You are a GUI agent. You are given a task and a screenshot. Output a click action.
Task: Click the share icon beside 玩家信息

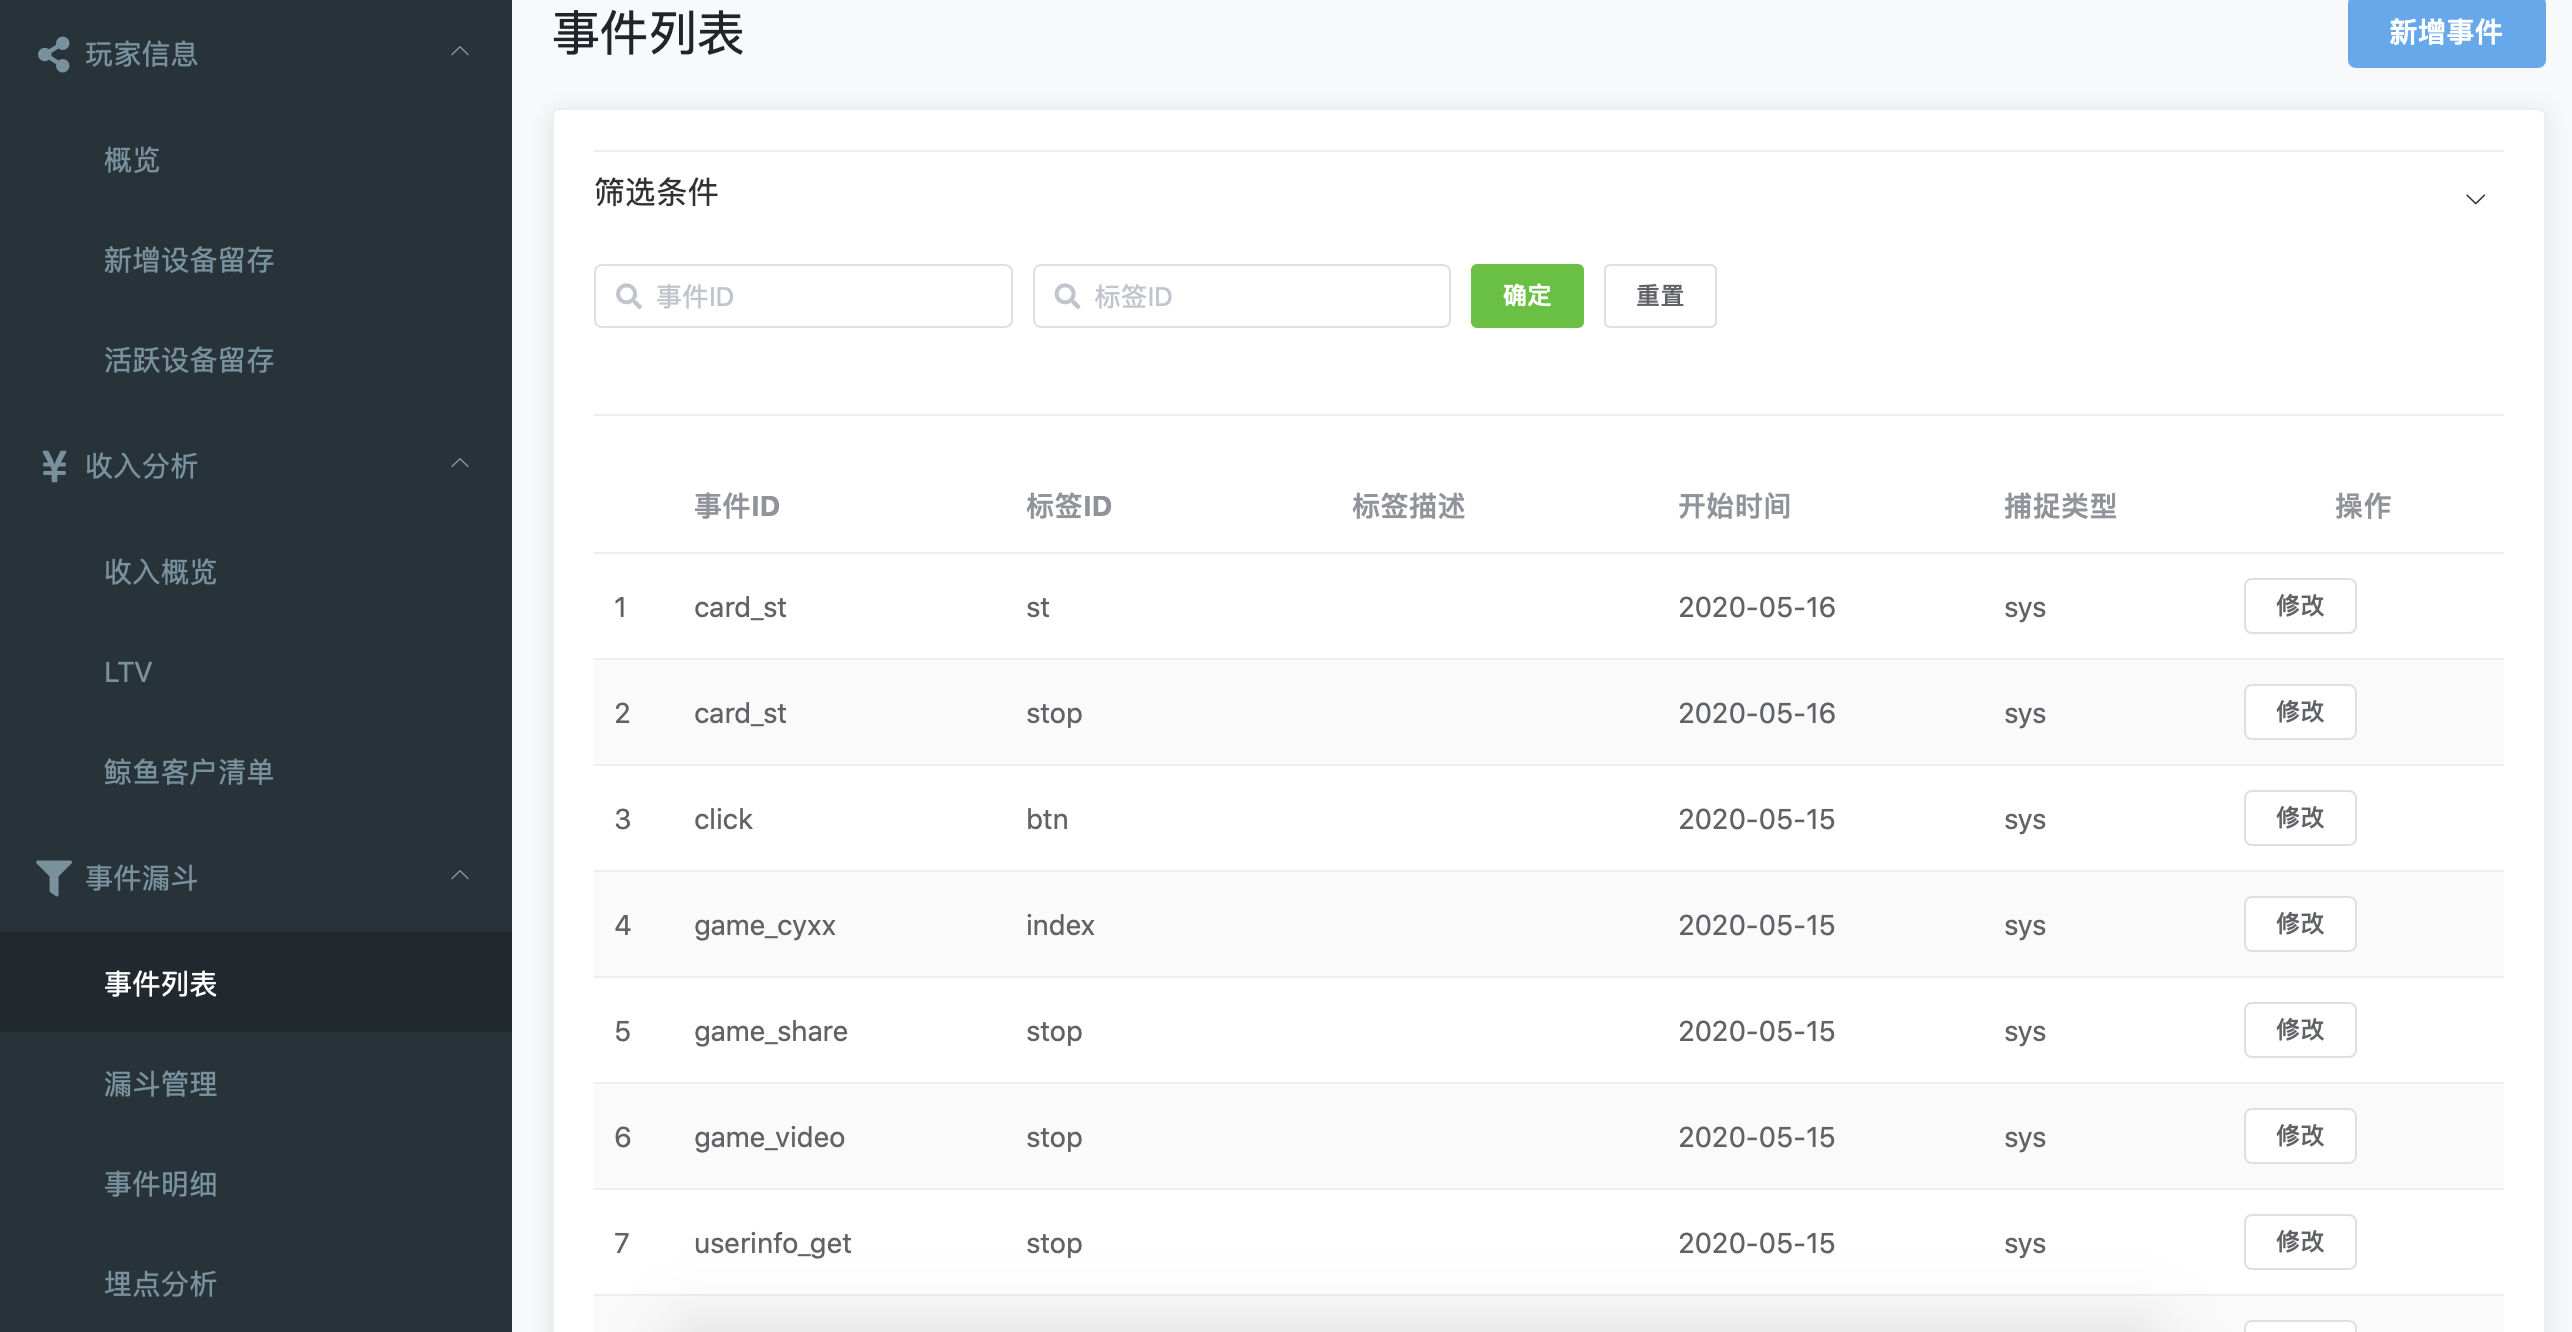pyautogui.click(x=54, y=54)
